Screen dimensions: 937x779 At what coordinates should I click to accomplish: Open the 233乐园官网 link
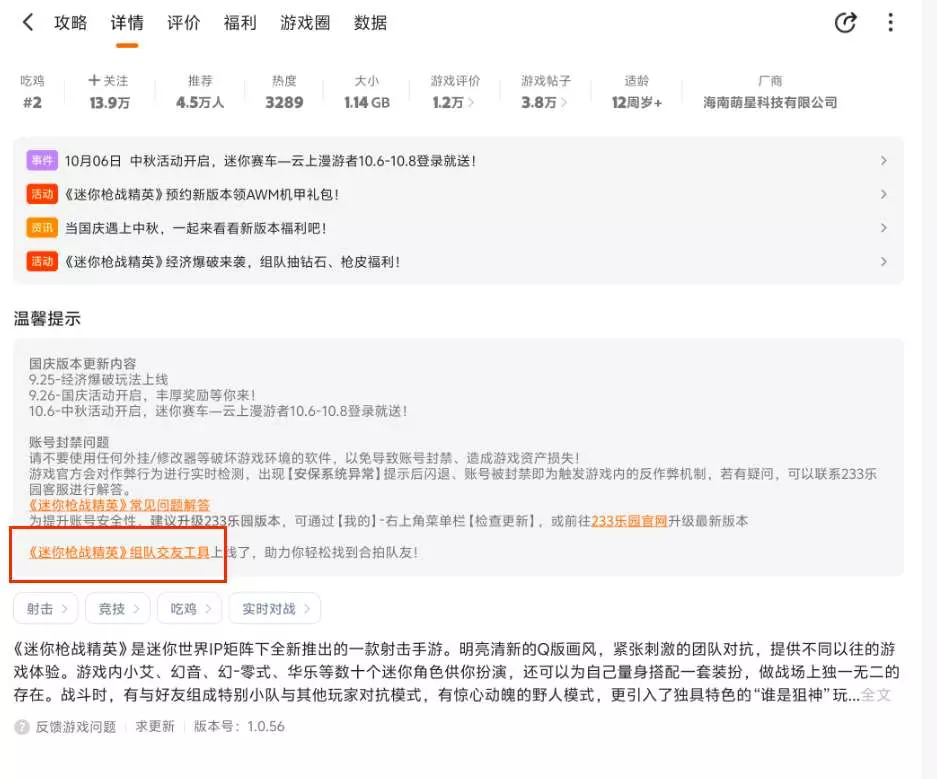[629, 521]
